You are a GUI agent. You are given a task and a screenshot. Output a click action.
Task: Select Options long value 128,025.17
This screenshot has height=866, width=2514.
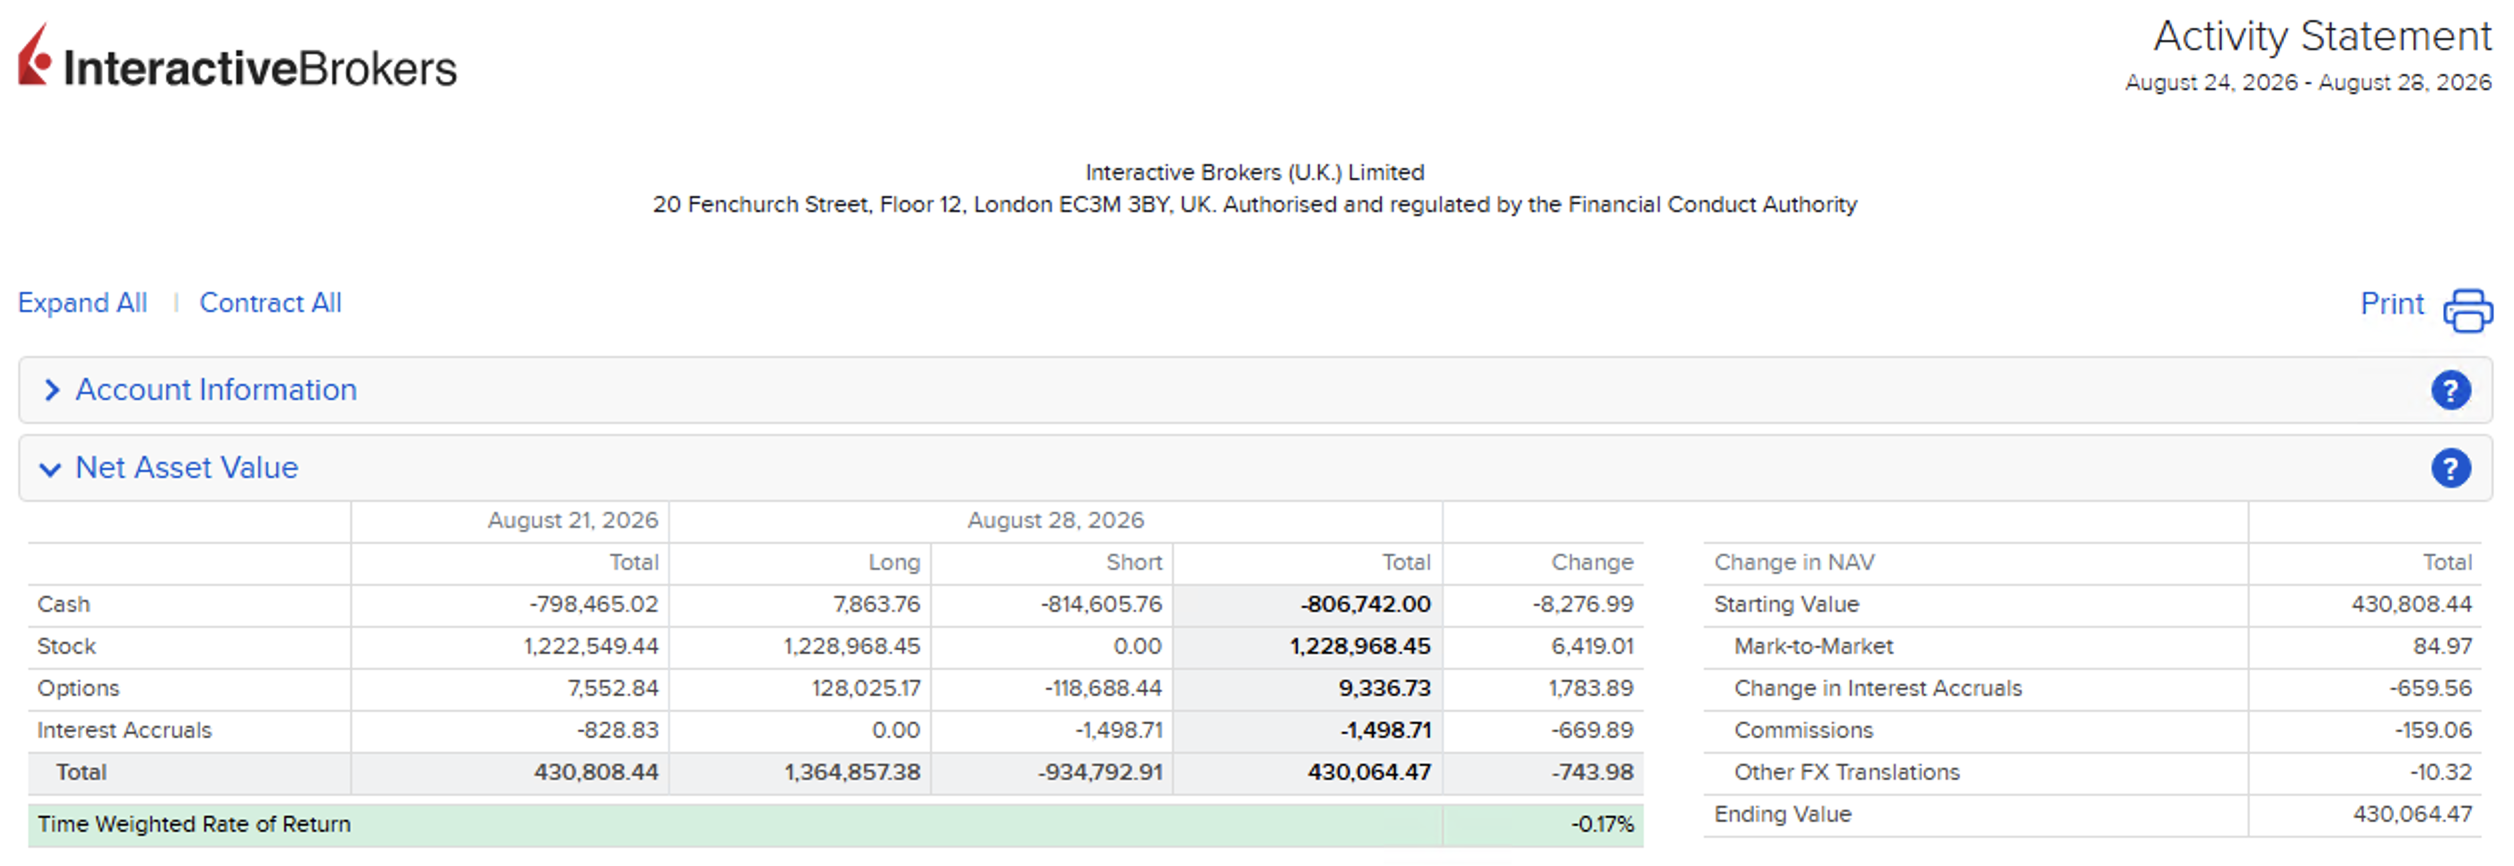866,688
